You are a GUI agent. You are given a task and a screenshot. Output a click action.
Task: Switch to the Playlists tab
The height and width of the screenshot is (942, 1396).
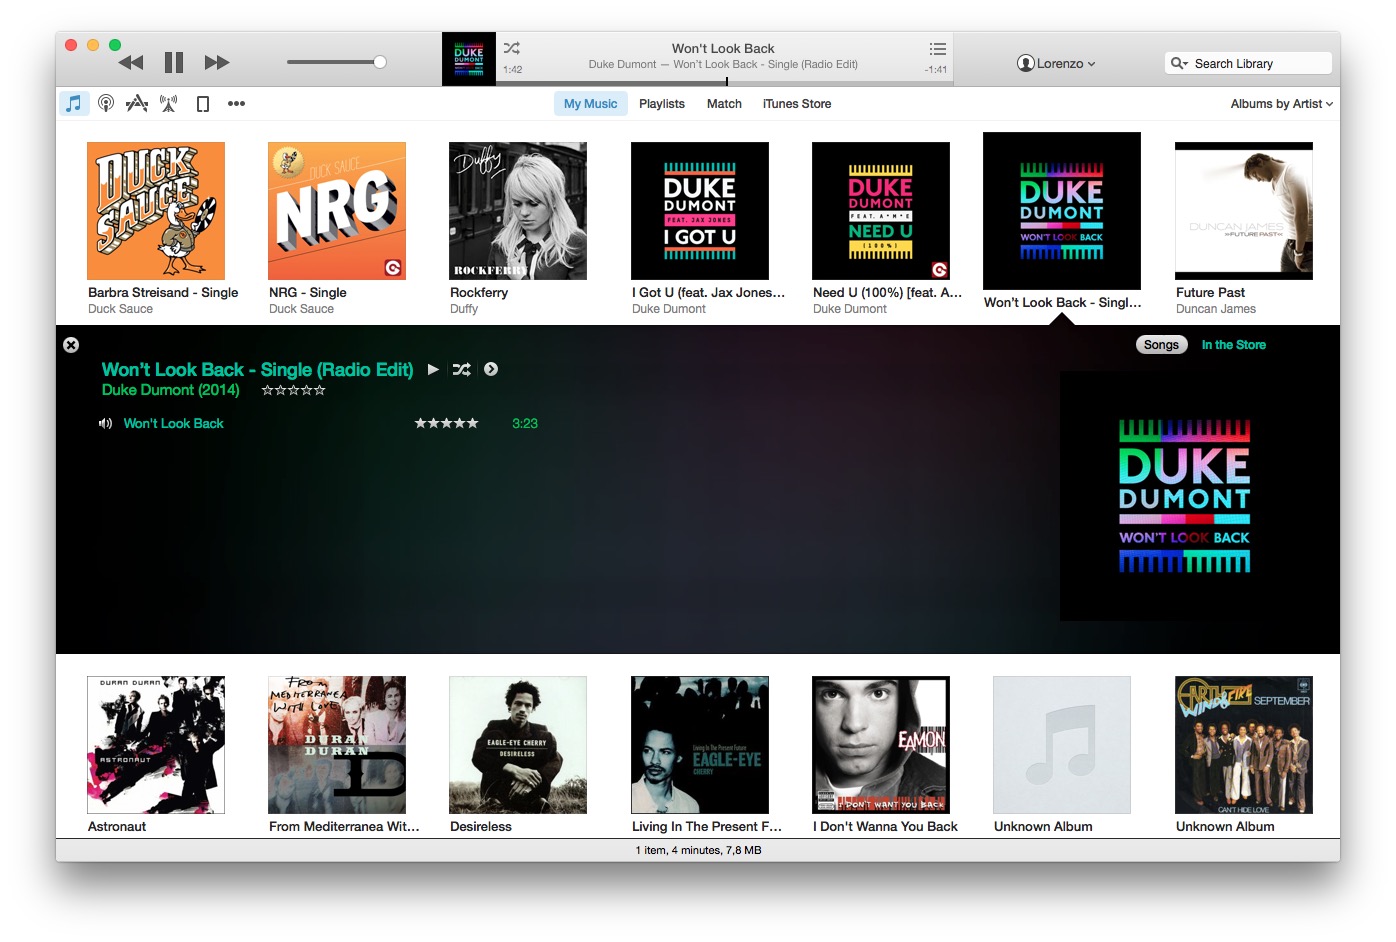coord(661,104)
